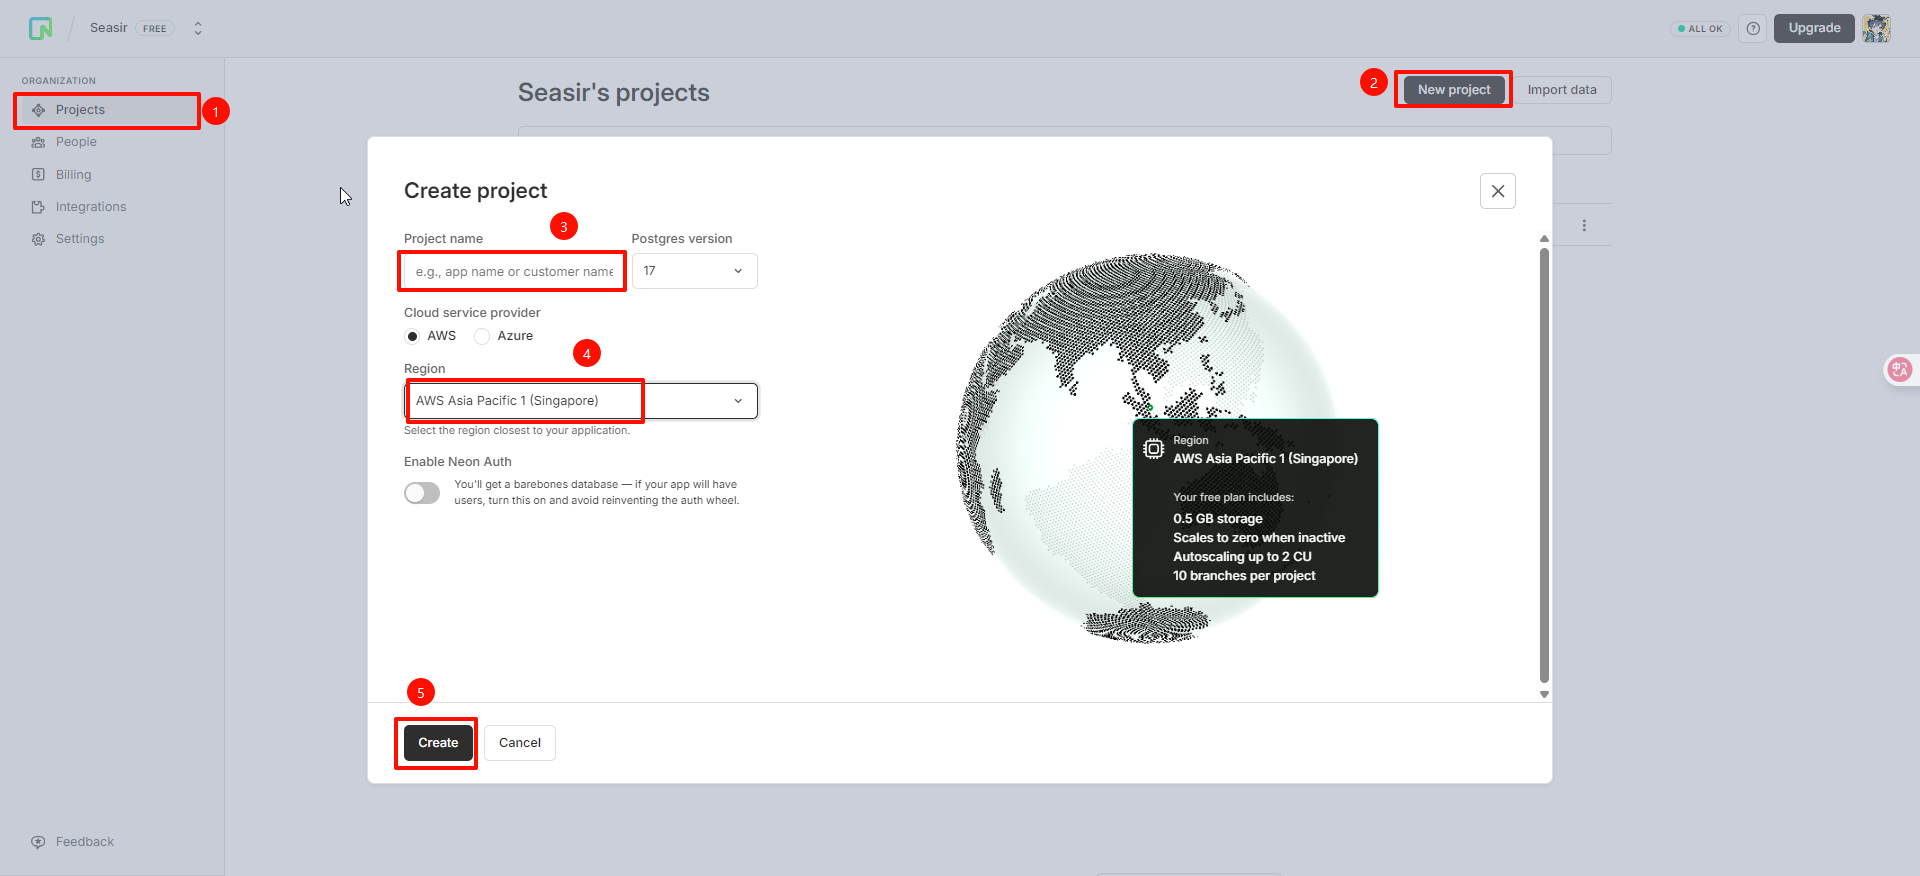Click the dialog's vertical scrollbar
Screen dimensions: 1920x876
(x=1544, y=465)
